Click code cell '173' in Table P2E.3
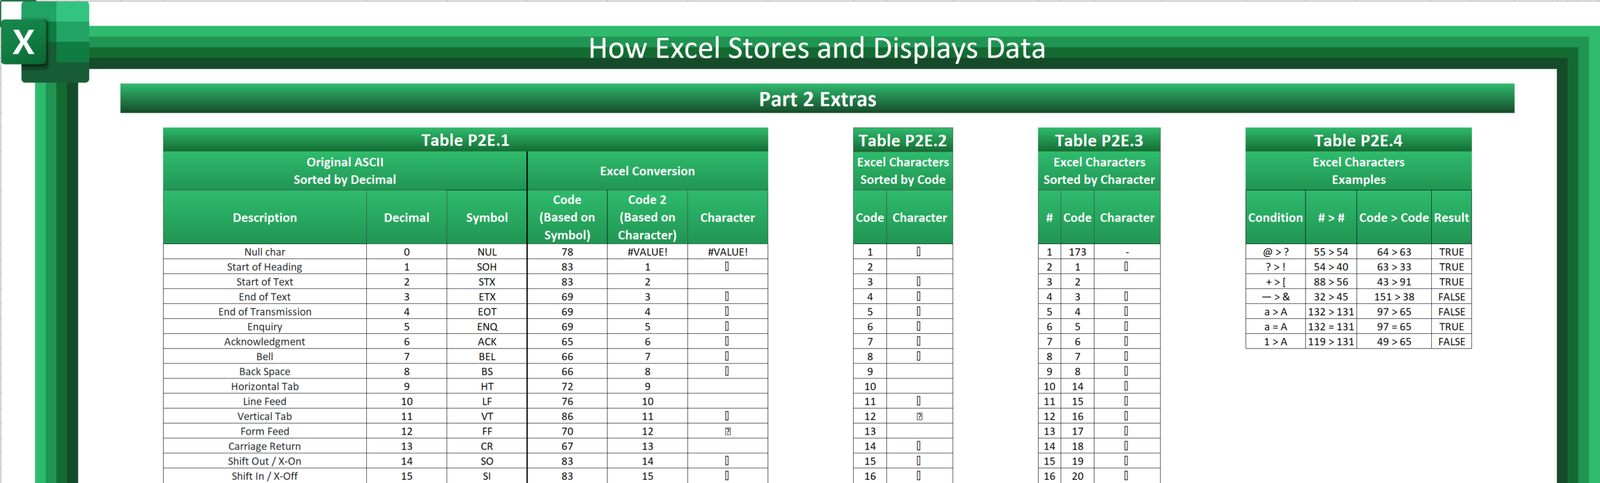The image size is (1600, 483). 1077,252
